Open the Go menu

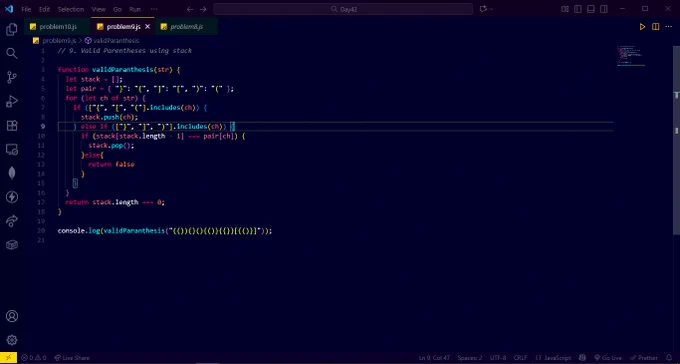tap(117, 9)
